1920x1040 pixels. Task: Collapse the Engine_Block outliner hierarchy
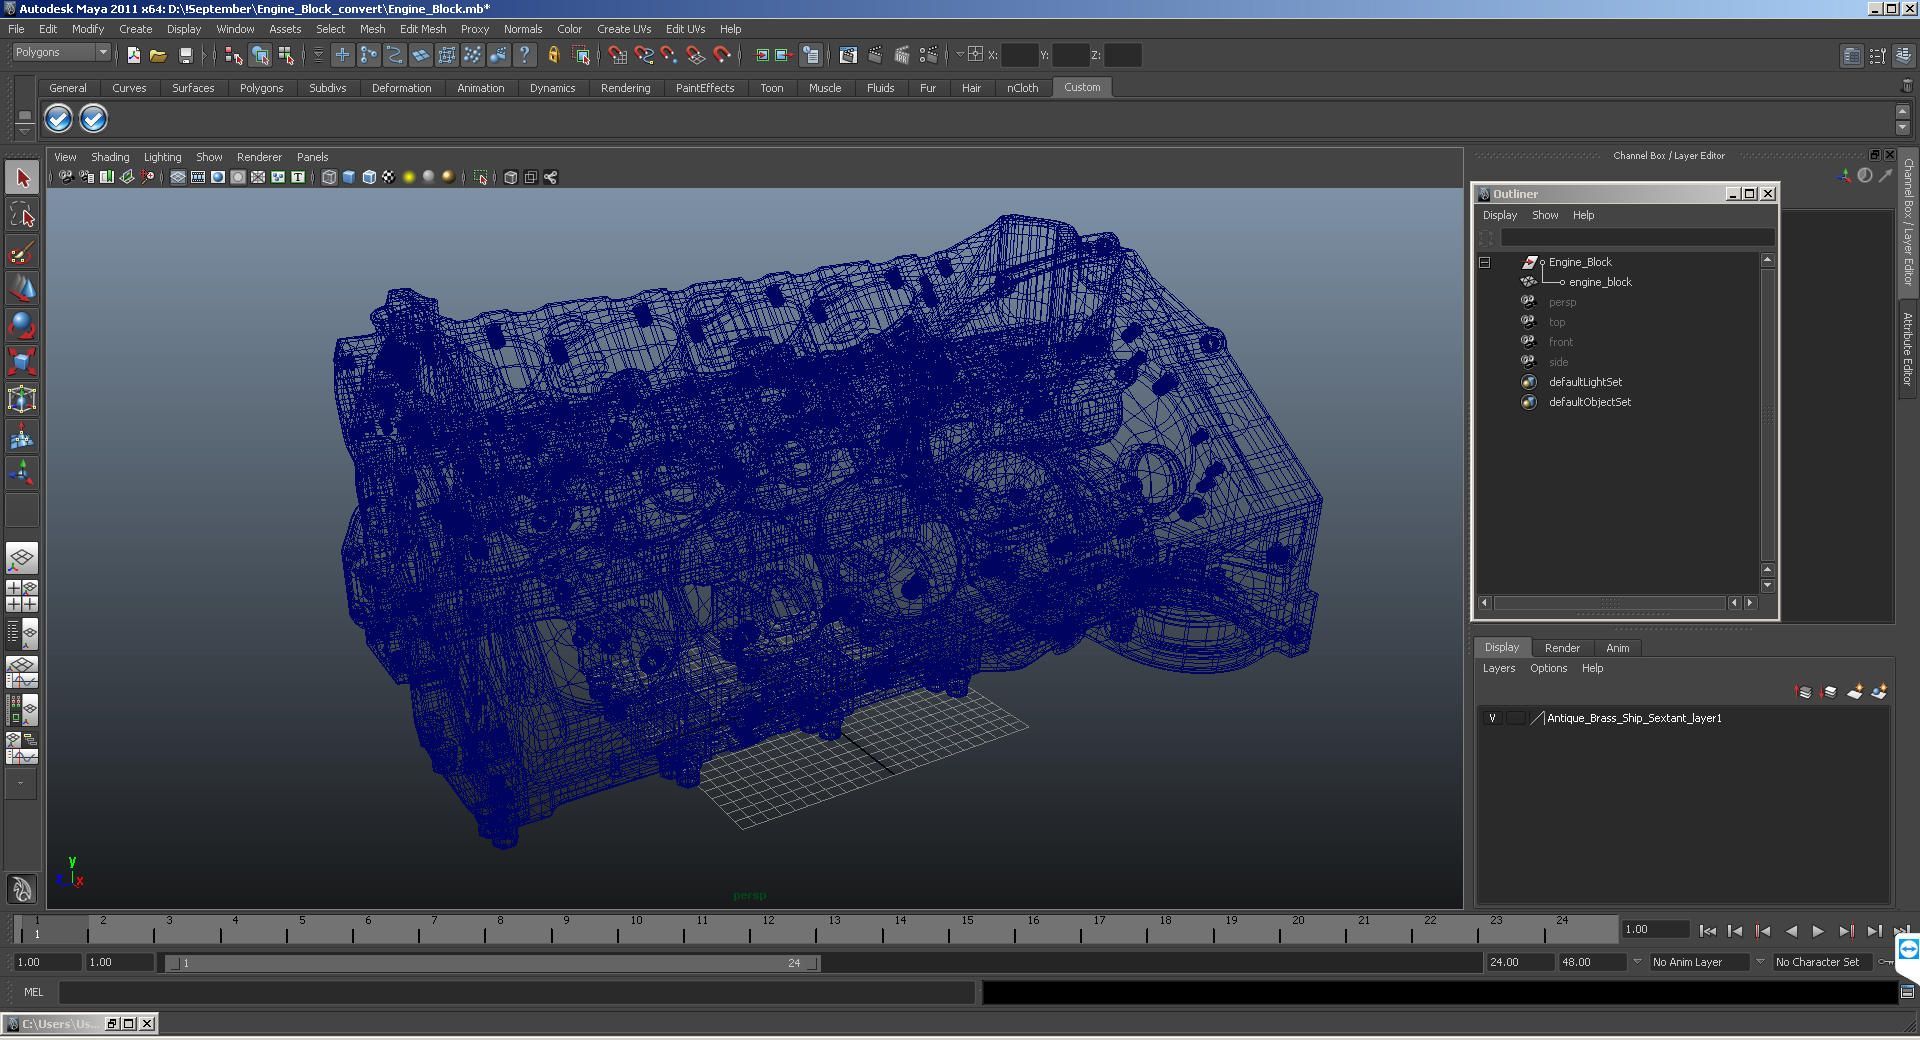(1485, 263)
